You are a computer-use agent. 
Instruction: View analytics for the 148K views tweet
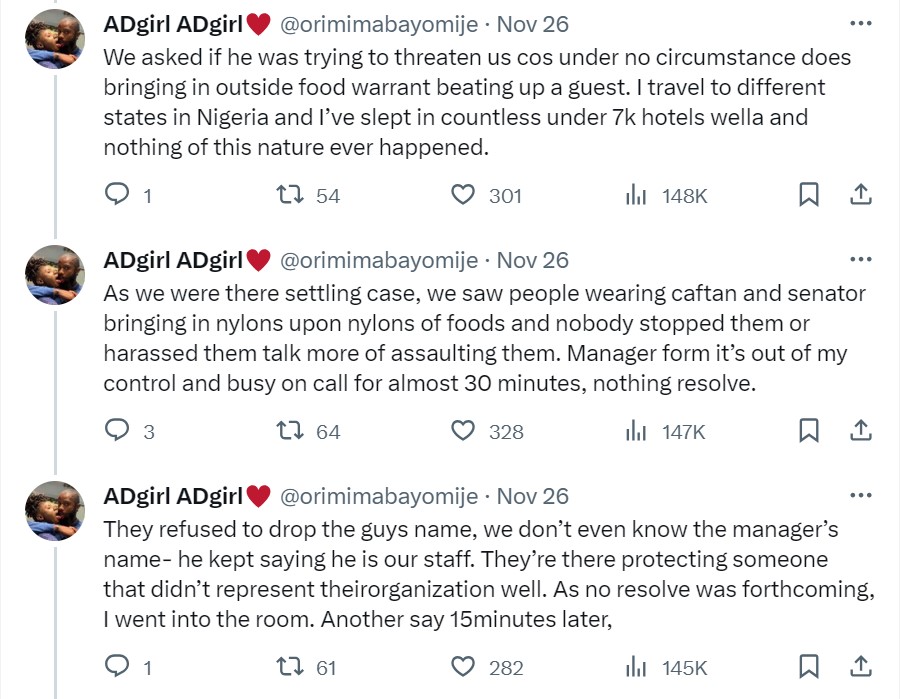[x=636, y=196]
